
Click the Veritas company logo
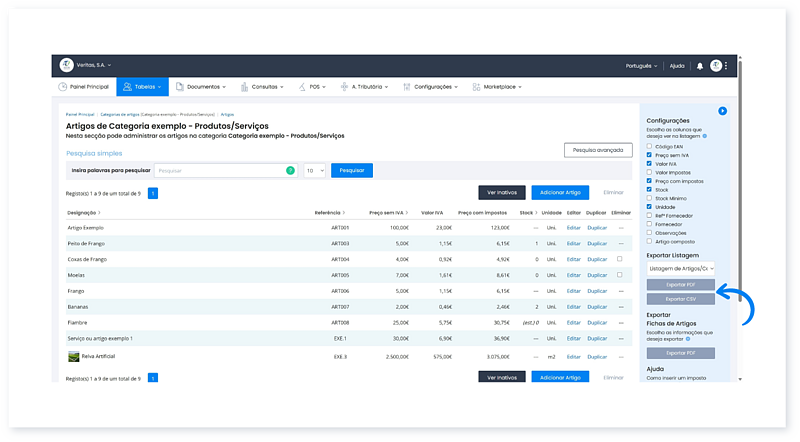(x=66, y=66)
